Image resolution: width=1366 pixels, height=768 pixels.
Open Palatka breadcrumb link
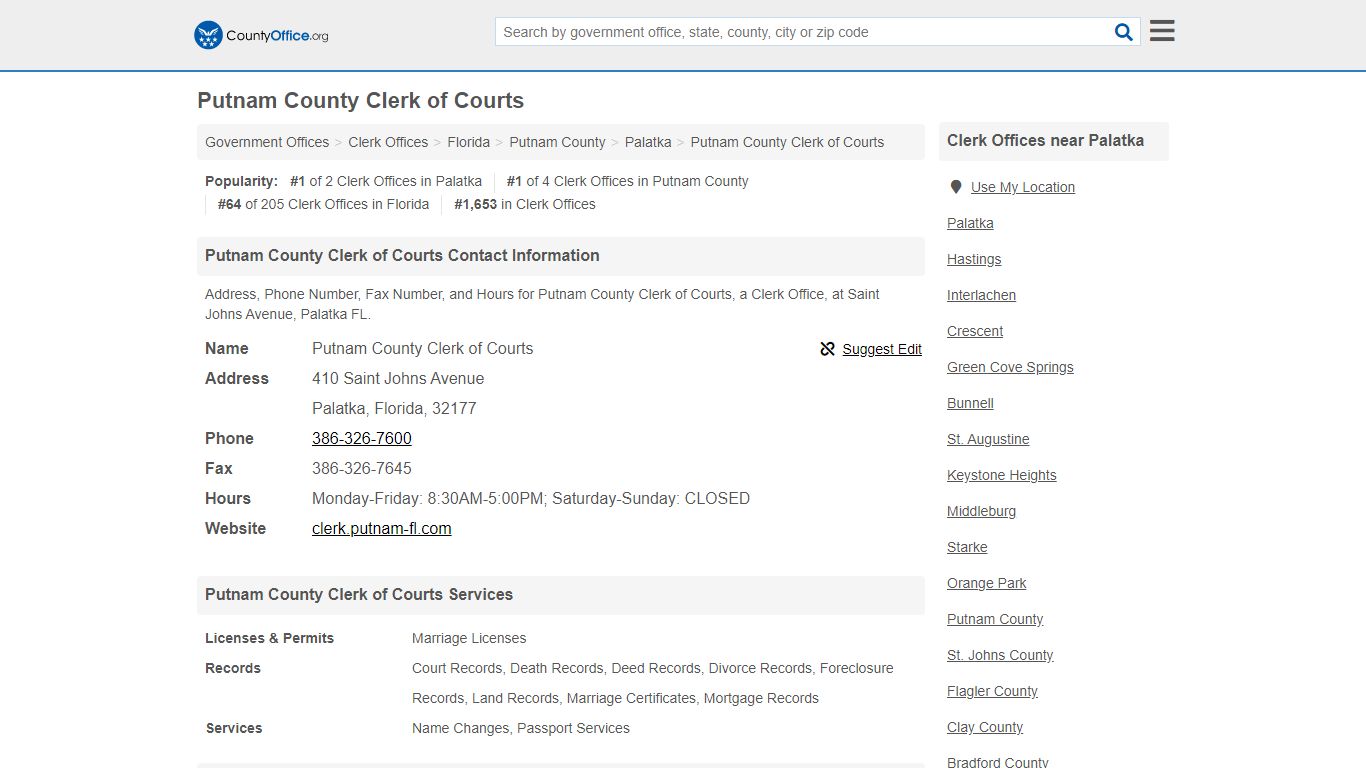coord(648,142)
